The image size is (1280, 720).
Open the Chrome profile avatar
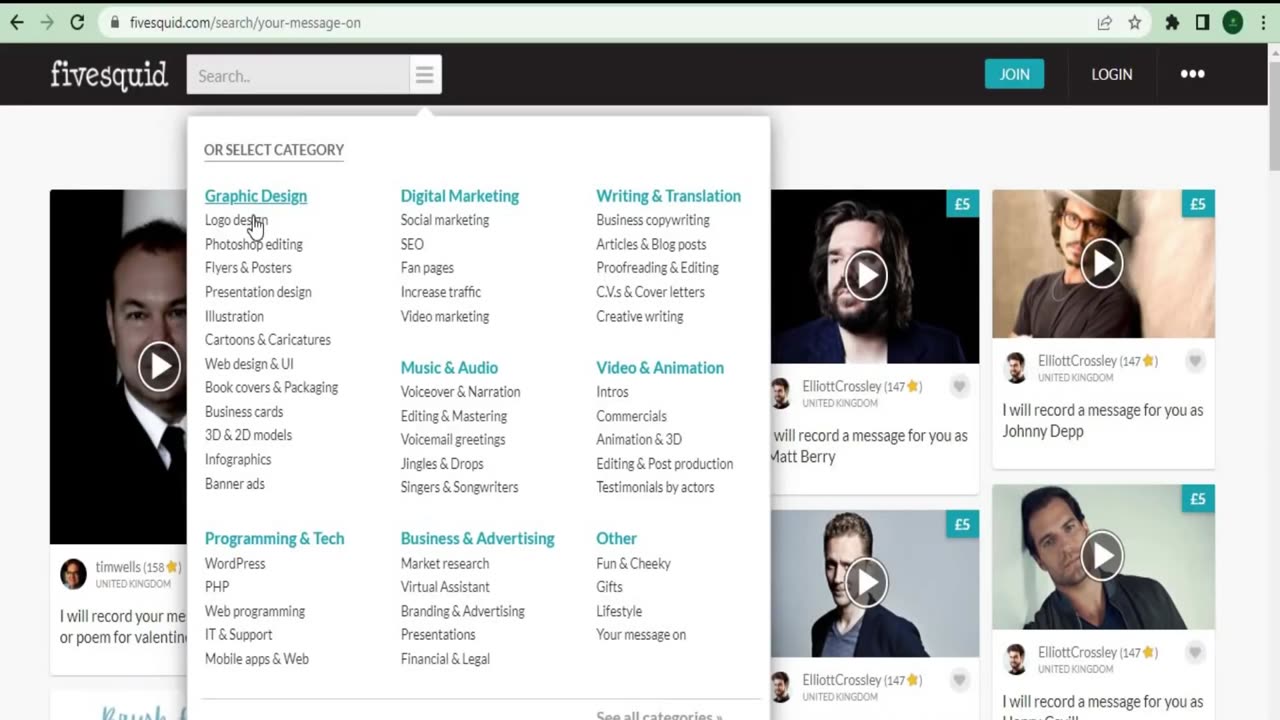(1233, 22)
